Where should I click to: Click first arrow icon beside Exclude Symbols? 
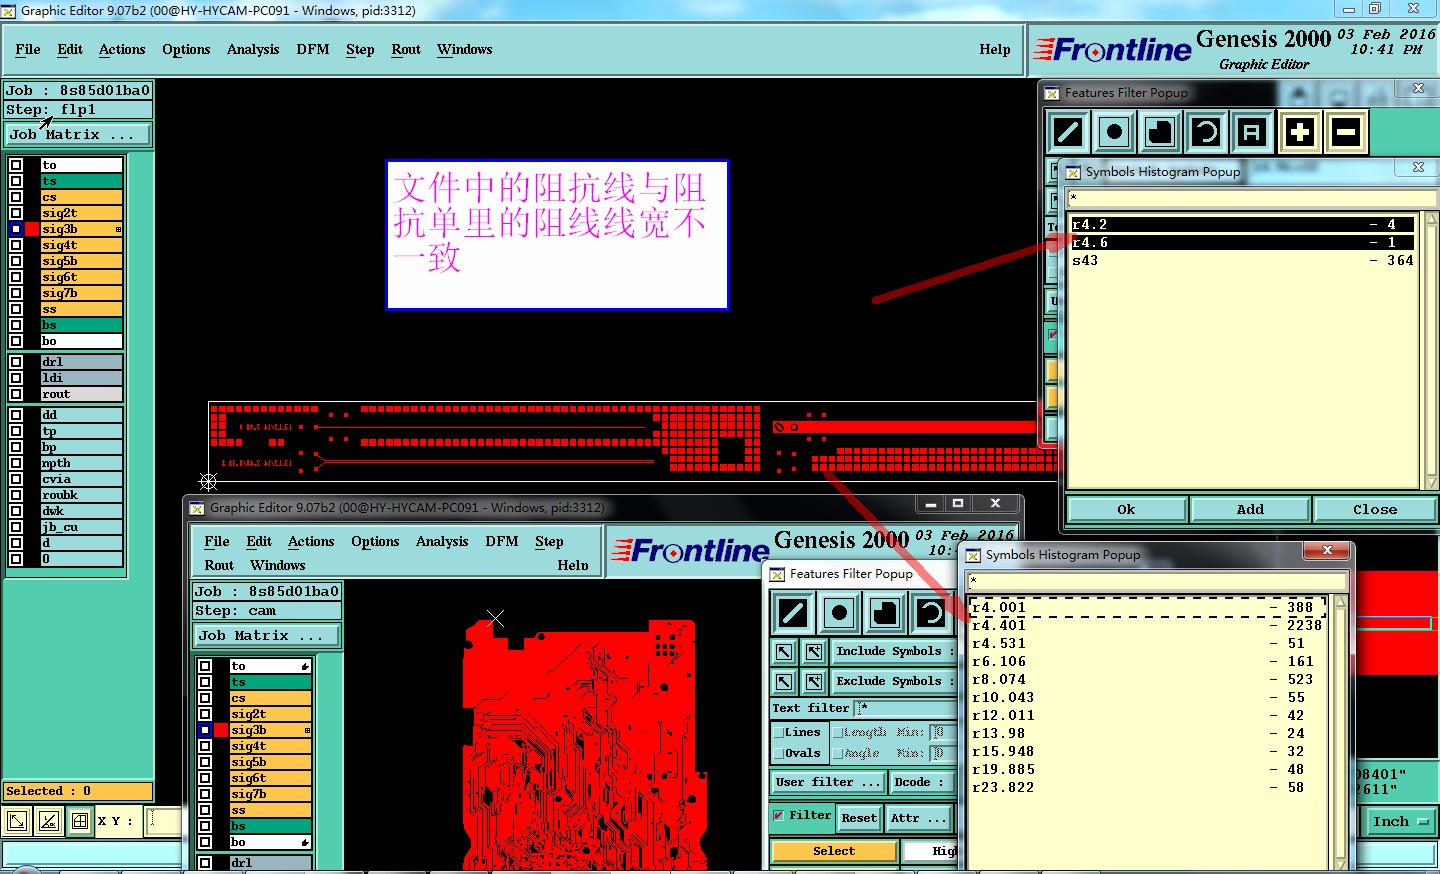click(784, 682)
